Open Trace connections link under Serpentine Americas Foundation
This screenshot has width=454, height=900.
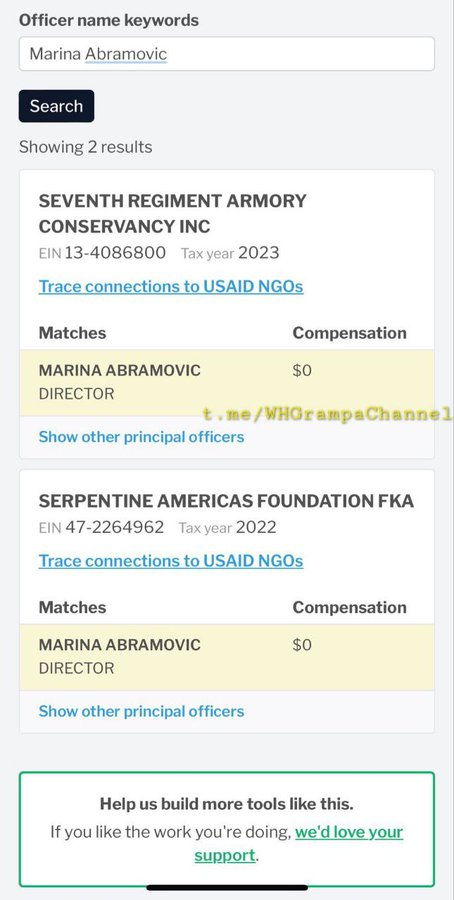[x=171, y=561]
